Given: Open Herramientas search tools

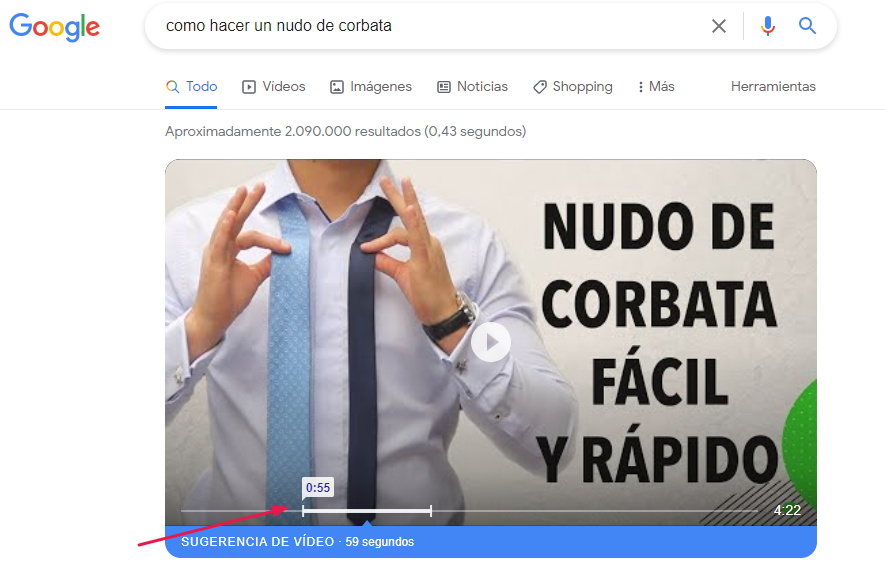Looking at the screenshot, I should 773,86.
